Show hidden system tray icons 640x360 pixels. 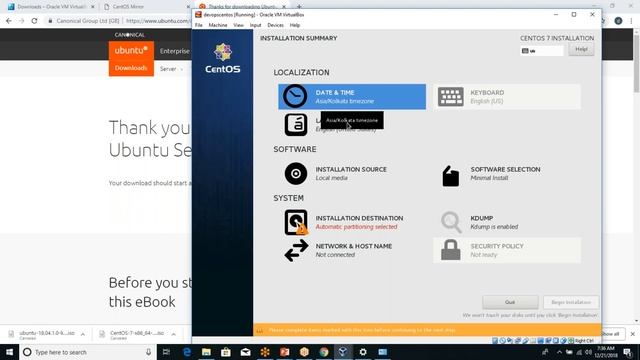click(559, 352)
